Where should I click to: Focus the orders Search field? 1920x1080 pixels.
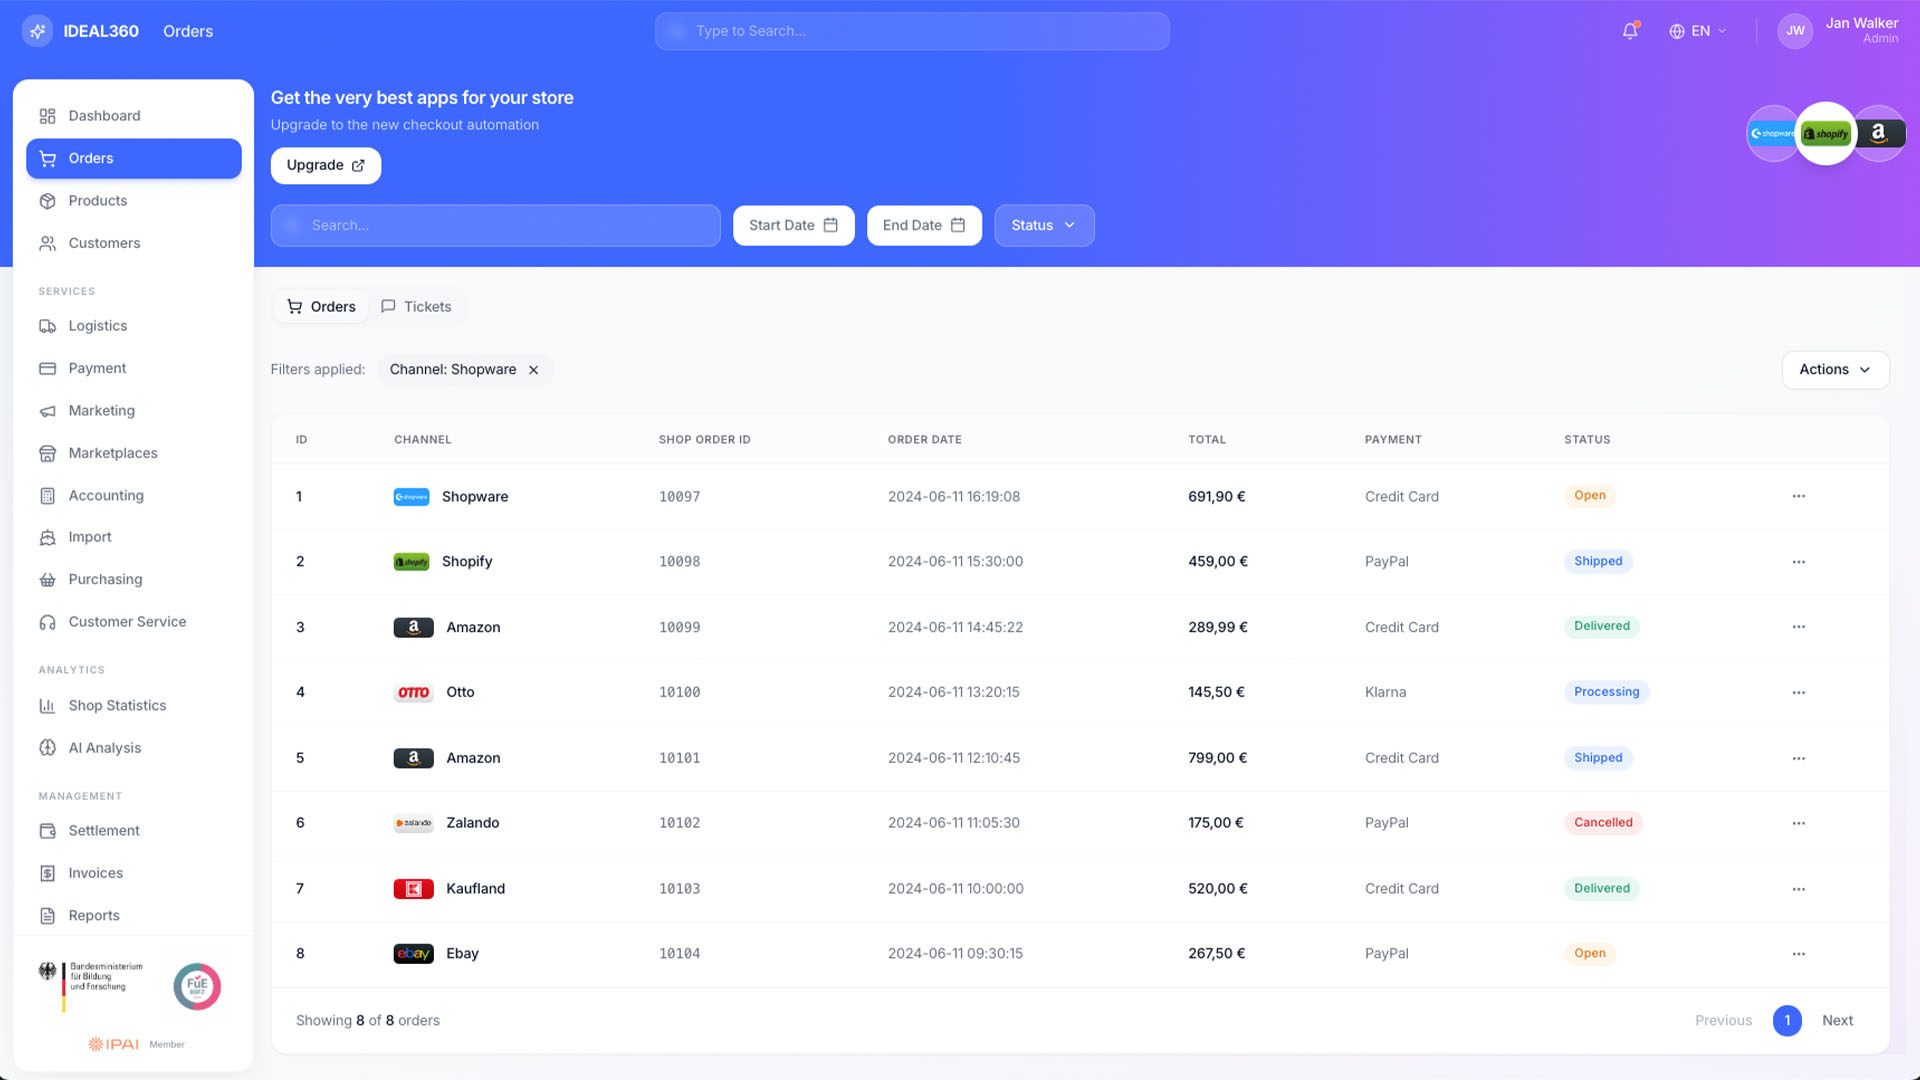click(x=495, y=225)
